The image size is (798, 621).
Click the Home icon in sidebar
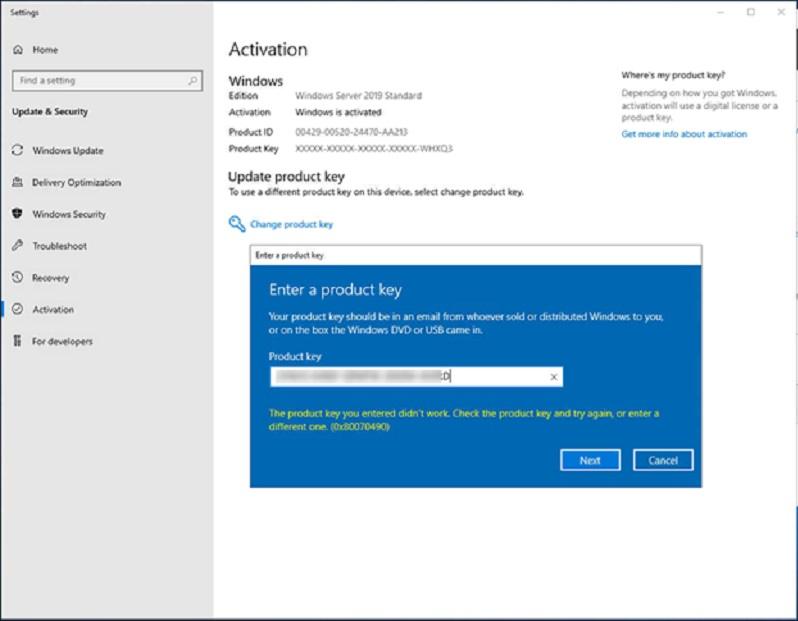pyautogui.click(x=17, y=49)
